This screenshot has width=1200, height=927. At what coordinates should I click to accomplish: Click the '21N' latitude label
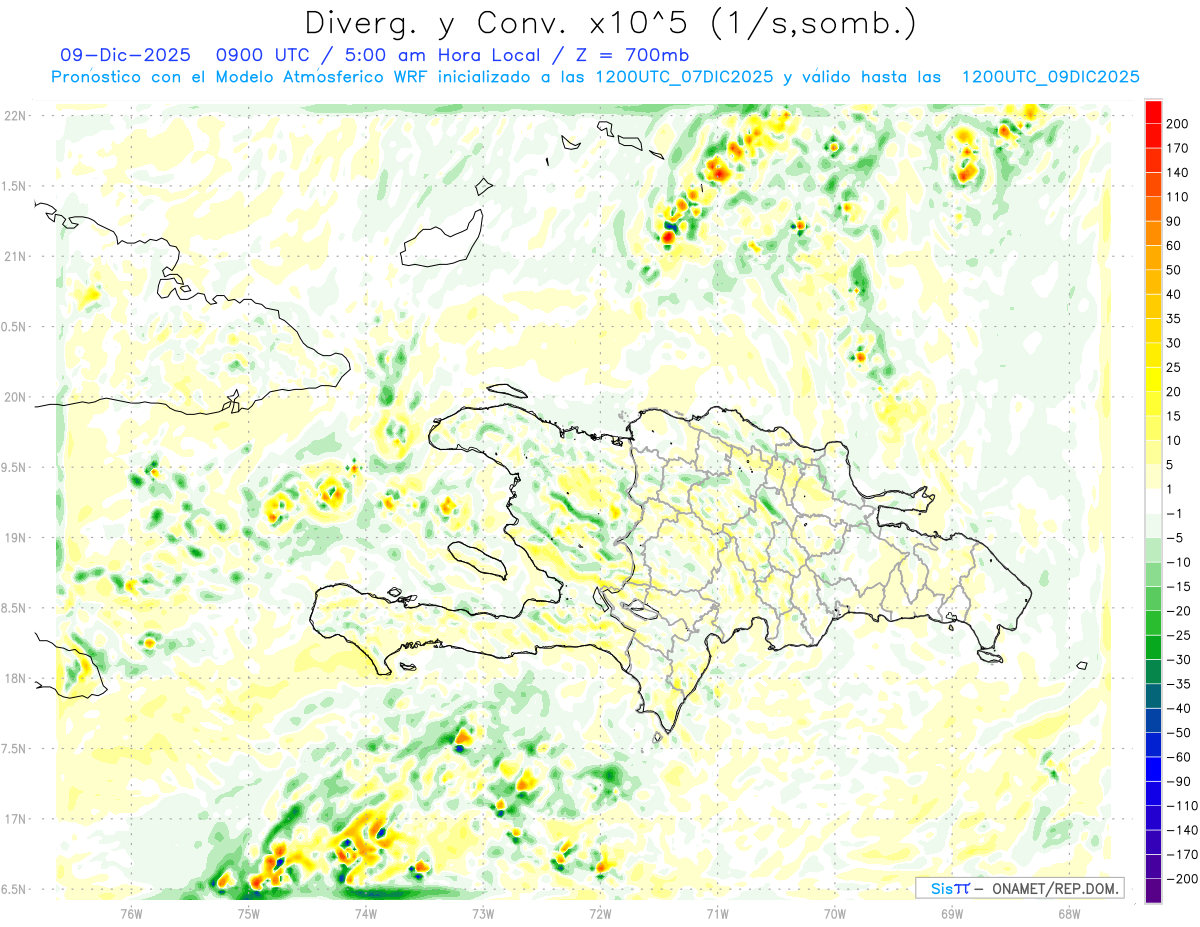16,256
